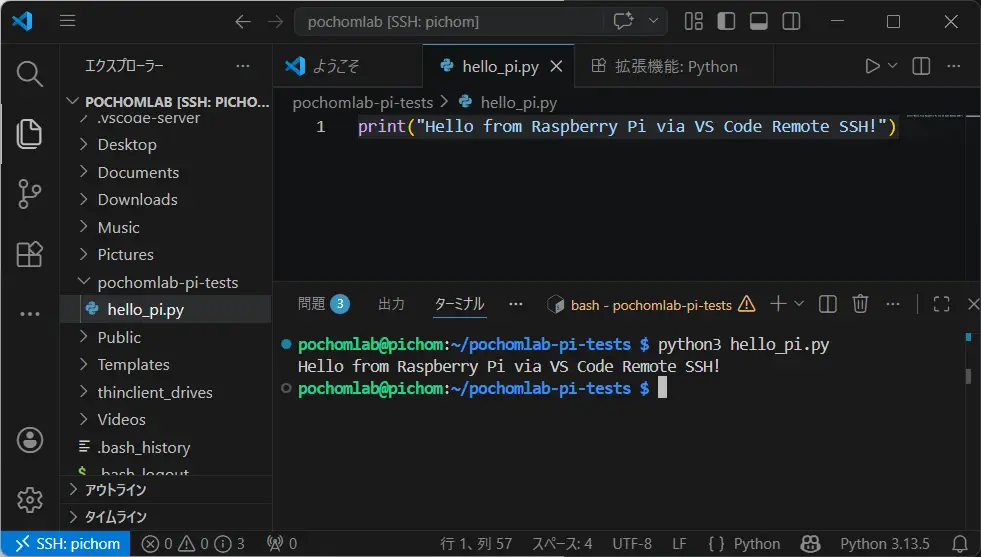Image resolution: width=981 pixels, height=557 pixels.
Task: Open Explorer More Actions ellipsis
Action: click(243, 66)
